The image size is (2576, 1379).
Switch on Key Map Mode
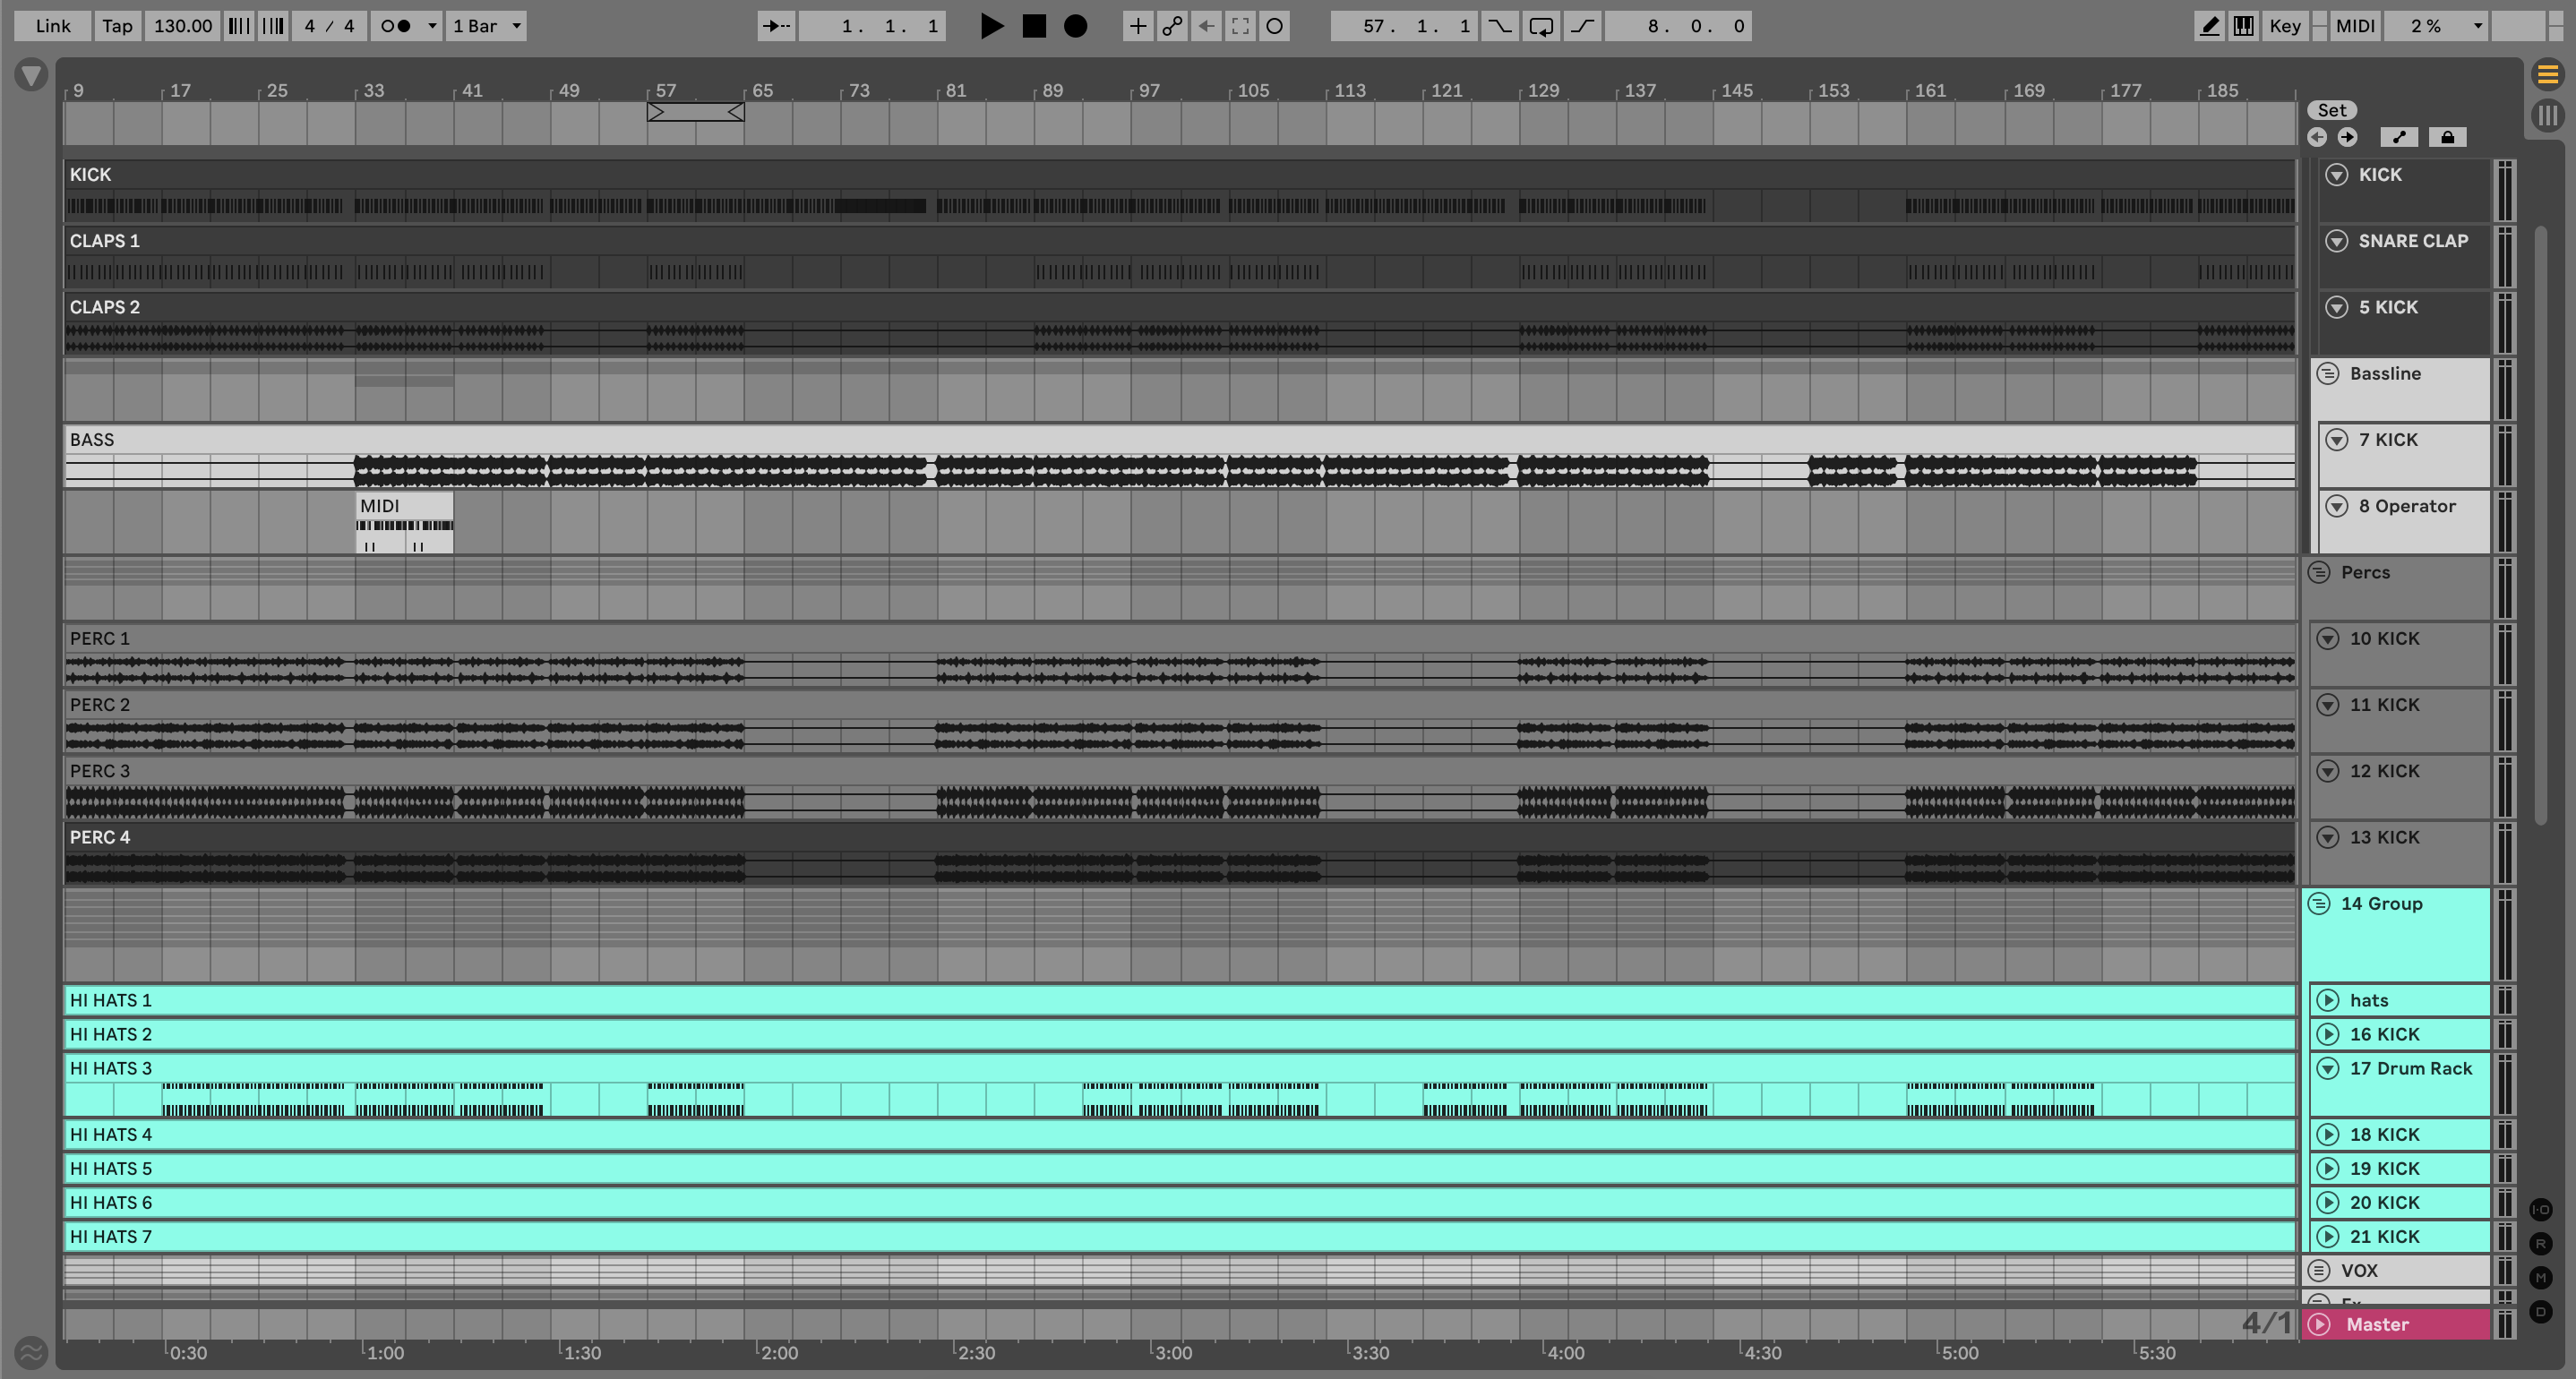2285,26
